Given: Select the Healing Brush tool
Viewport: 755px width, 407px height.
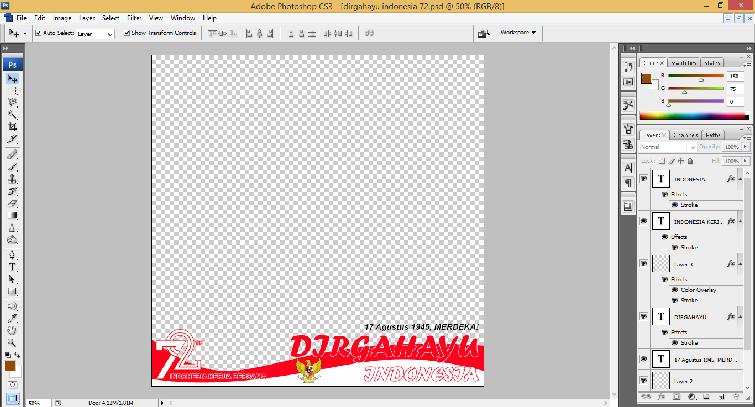Looking at the screenshot, I should point(13,155).
